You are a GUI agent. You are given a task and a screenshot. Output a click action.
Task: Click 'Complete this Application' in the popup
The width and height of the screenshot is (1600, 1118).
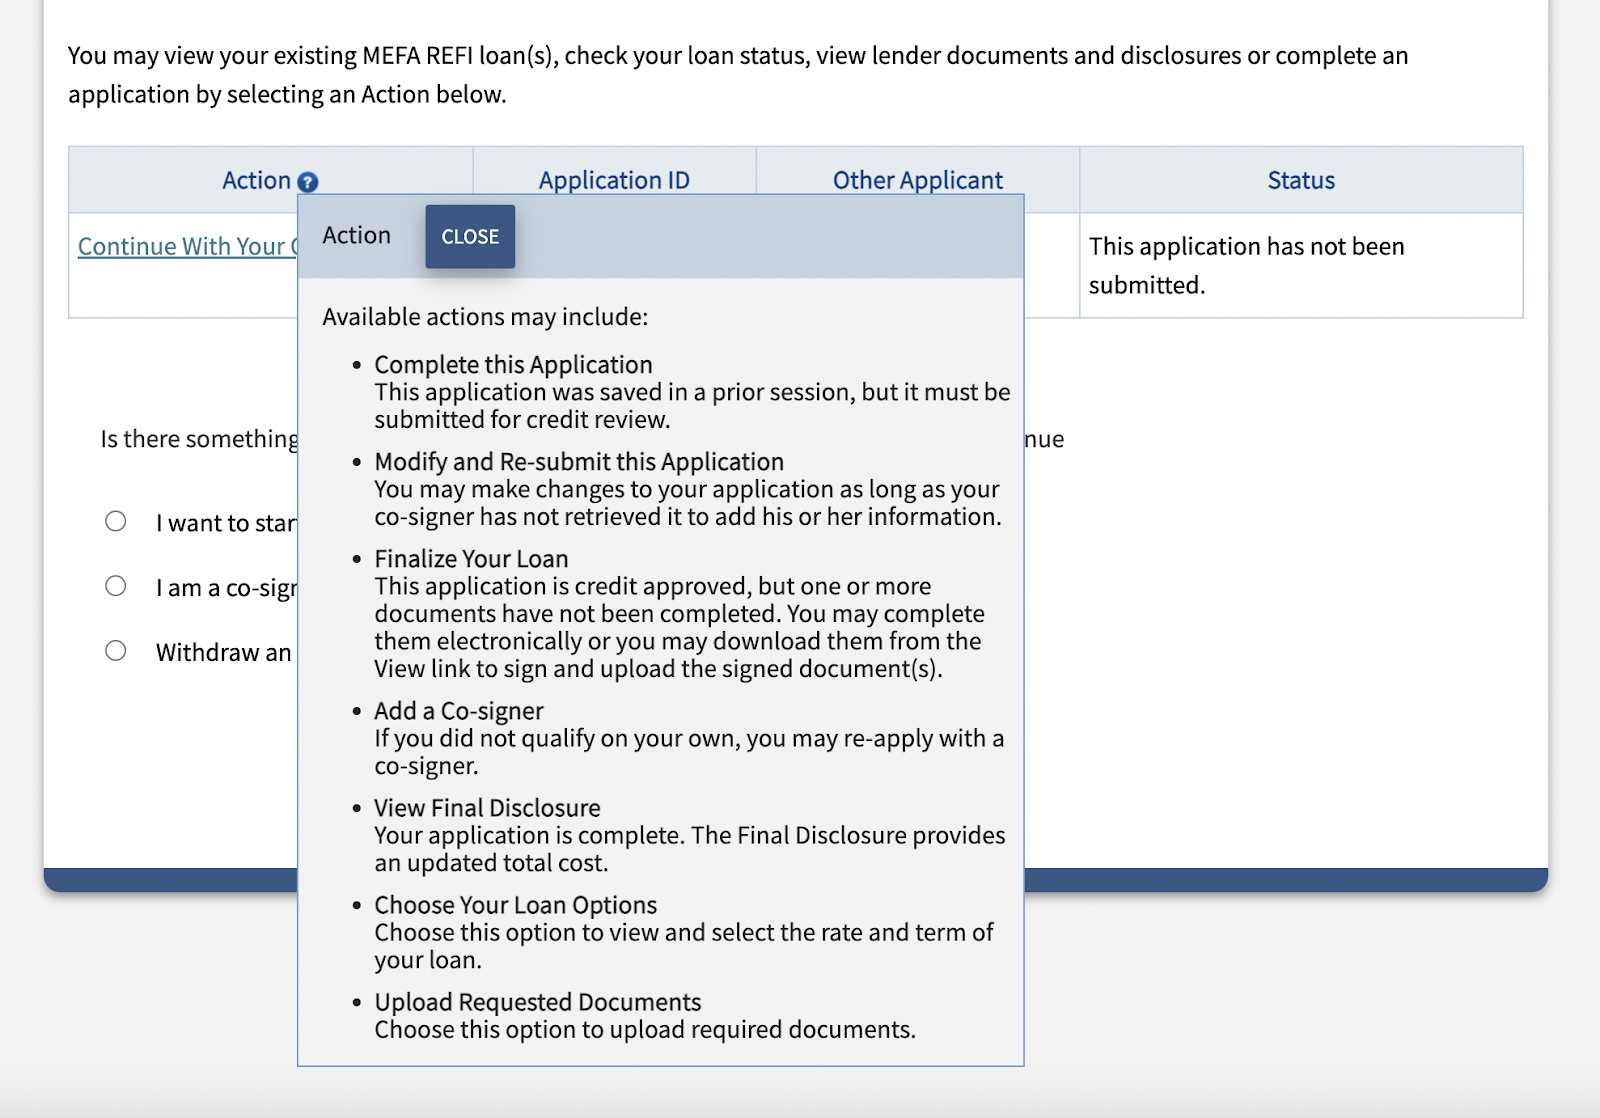[x=513, y=365]
